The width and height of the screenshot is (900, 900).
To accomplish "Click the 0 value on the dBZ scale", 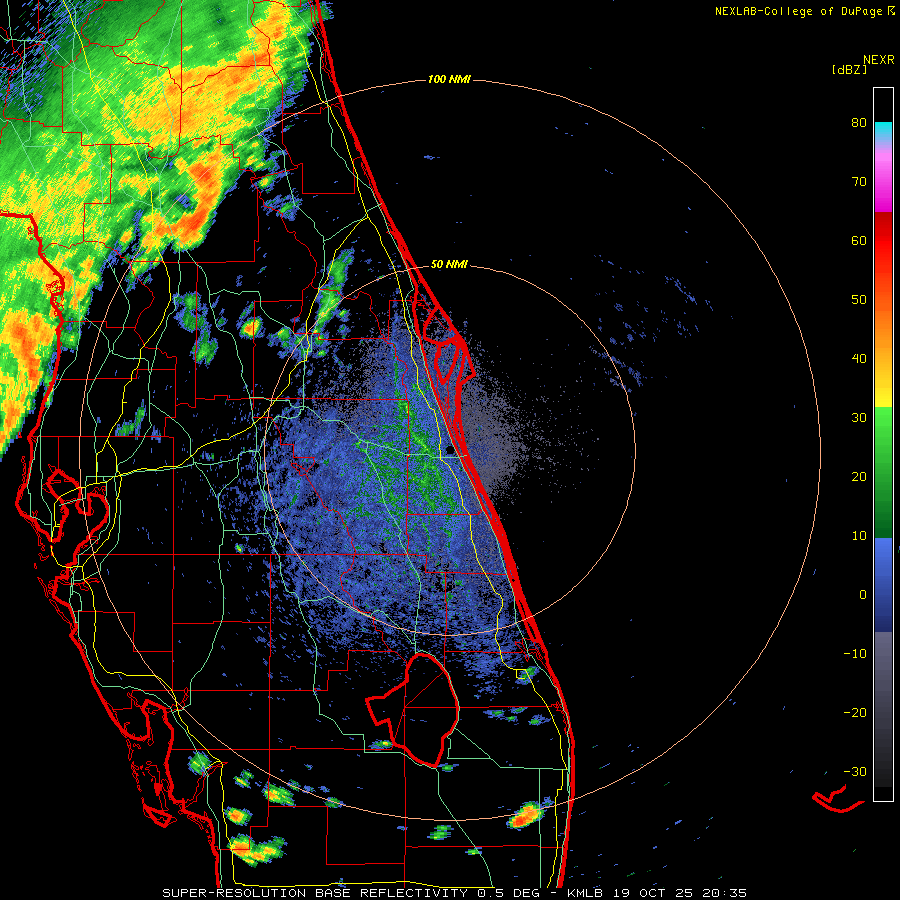I will (863, 595).
